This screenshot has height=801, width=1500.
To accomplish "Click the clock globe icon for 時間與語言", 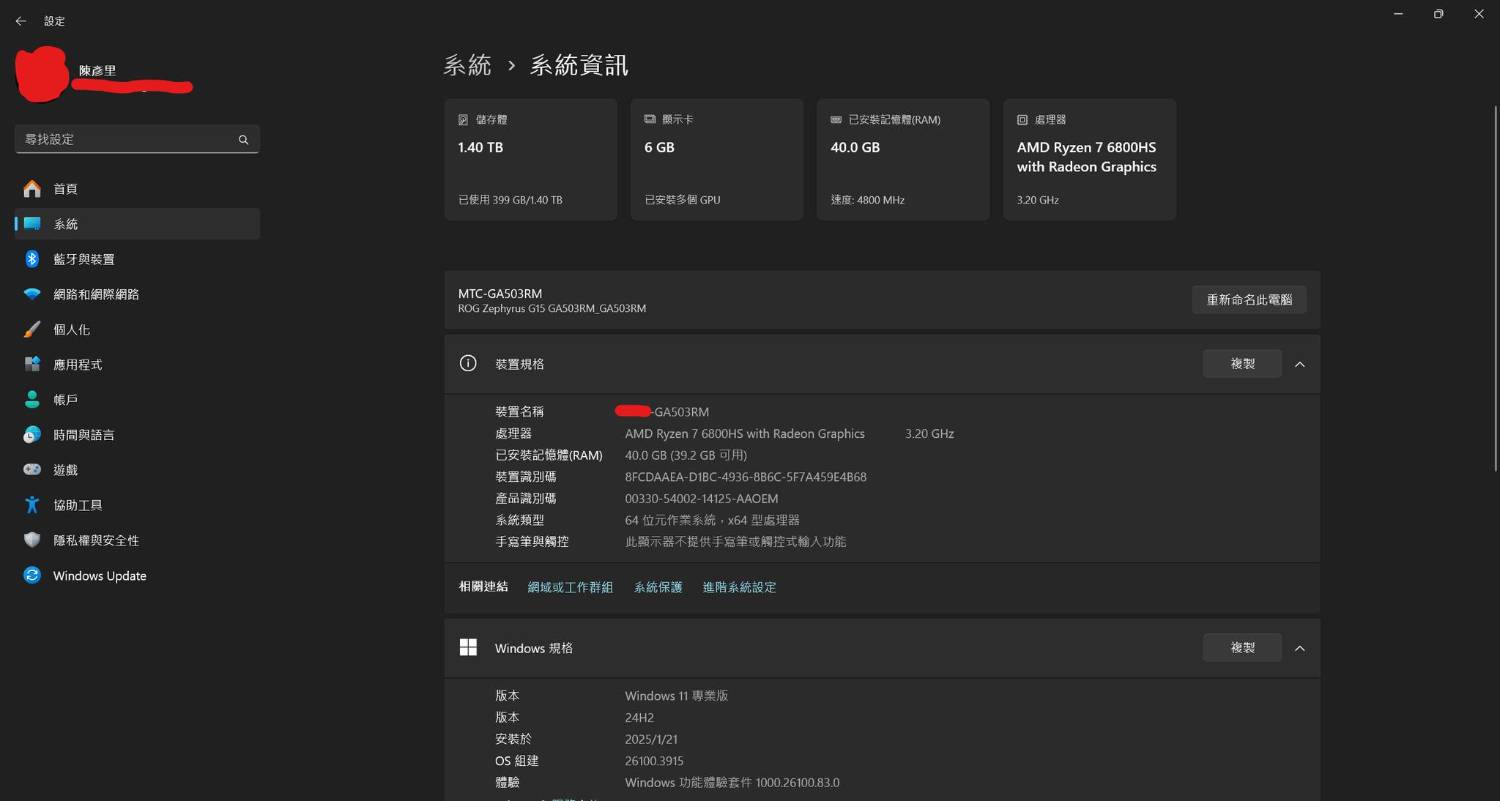I will (x=32, y=435).
